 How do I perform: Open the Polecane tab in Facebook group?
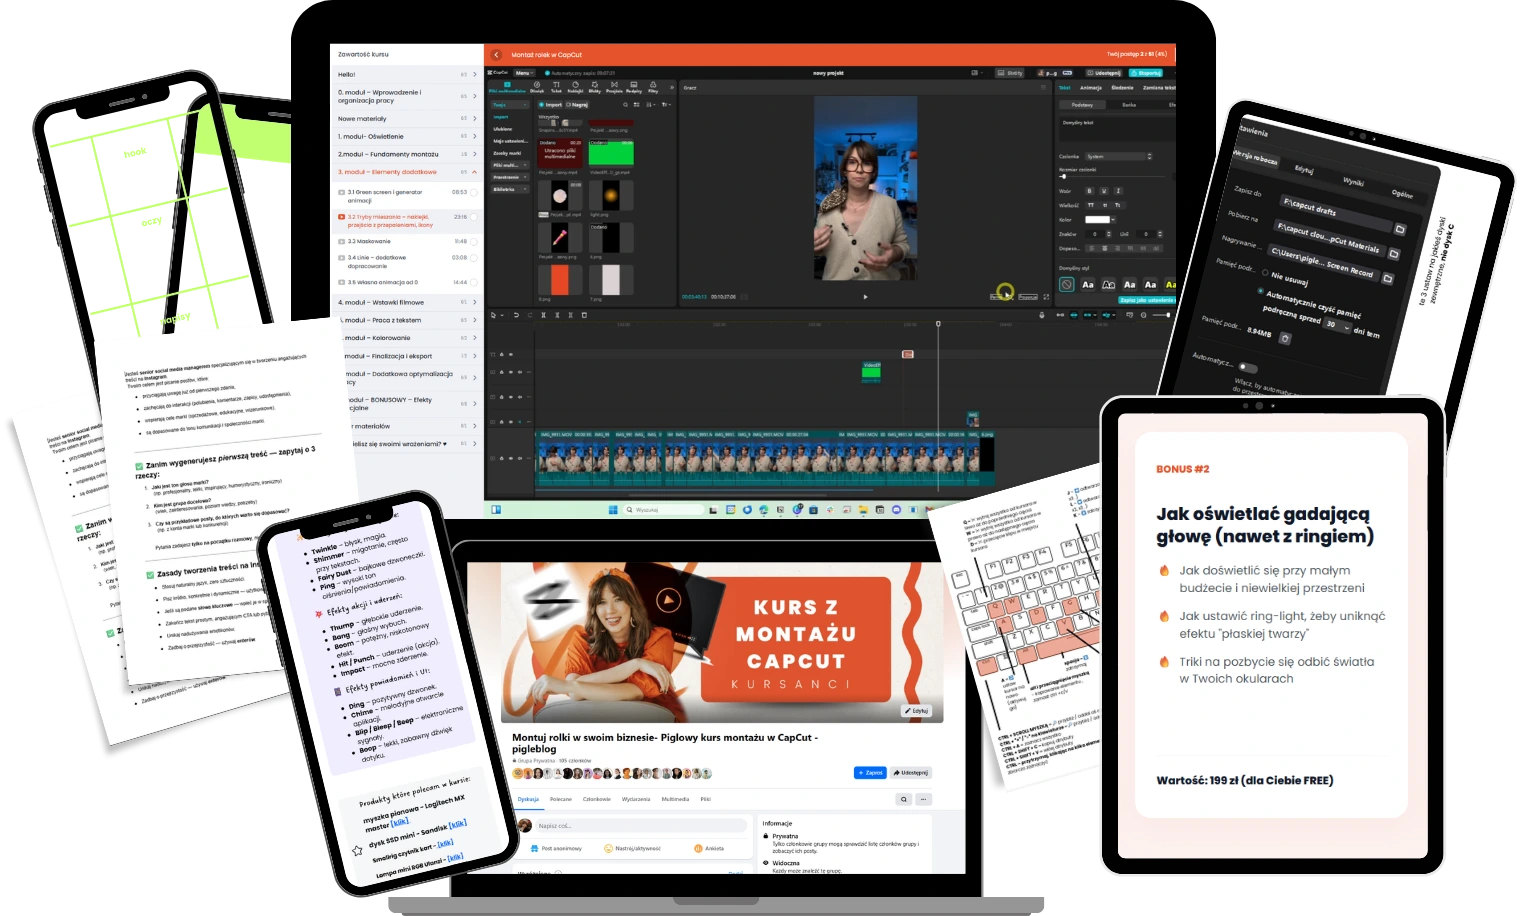click(561, 799)
